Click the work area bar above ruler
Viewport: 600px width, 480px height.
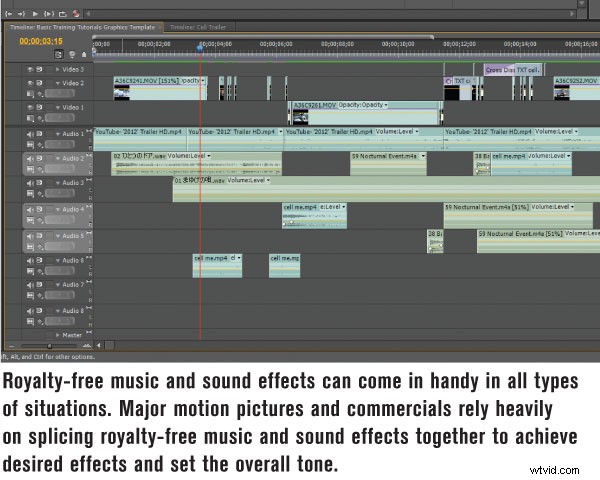pyautogui.click(x=263, y=37)
